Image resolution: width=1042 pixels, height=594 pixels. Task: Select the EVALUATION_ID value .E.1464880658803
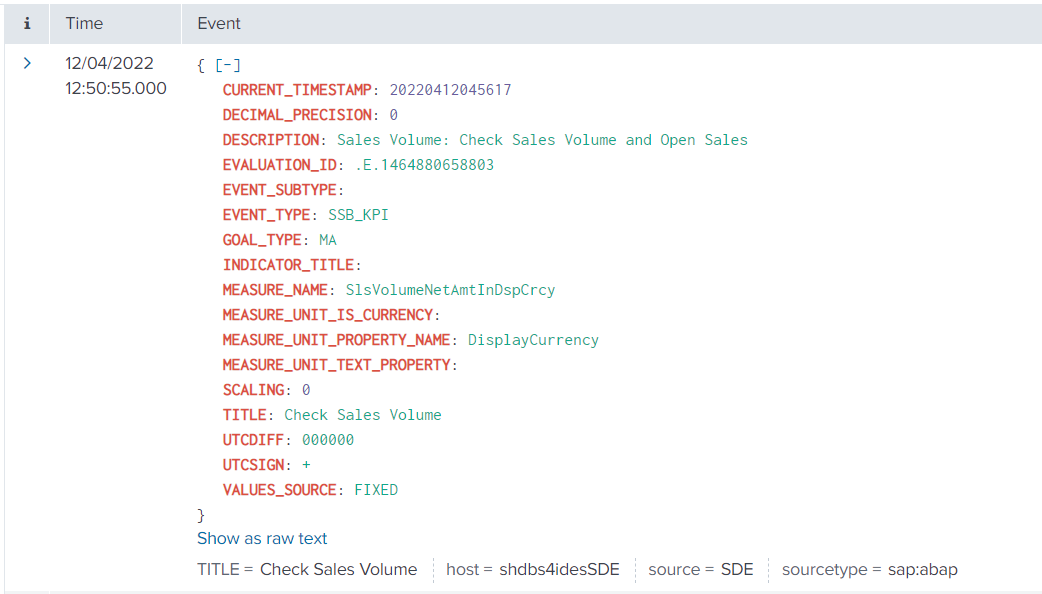[424, 165]
